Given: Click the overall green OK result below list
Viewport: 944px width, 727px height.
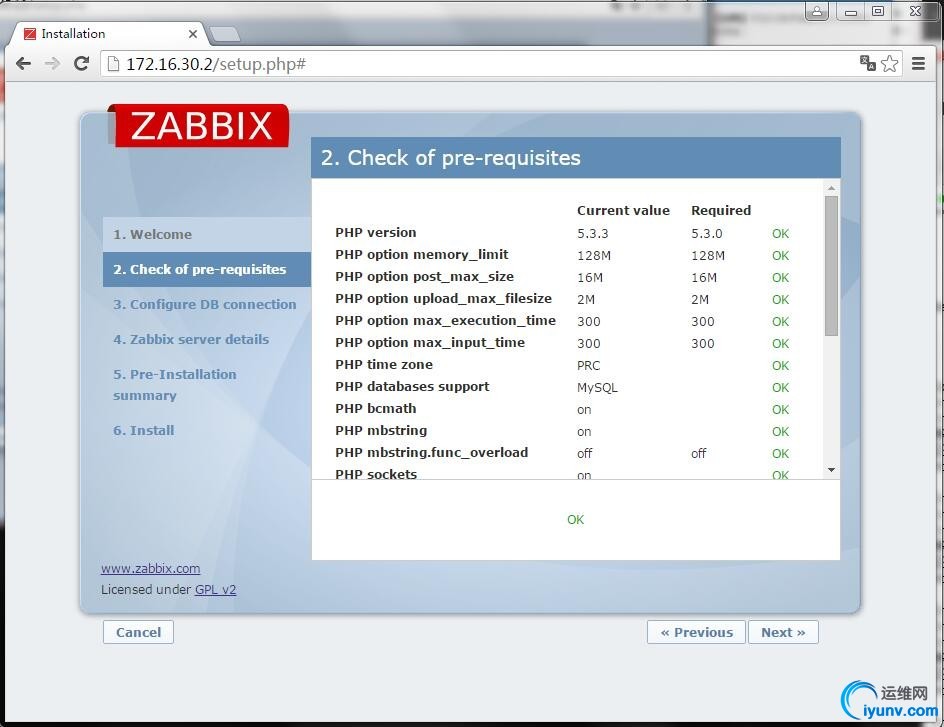Looking at the screenshot, I should [x=576, y=519].
